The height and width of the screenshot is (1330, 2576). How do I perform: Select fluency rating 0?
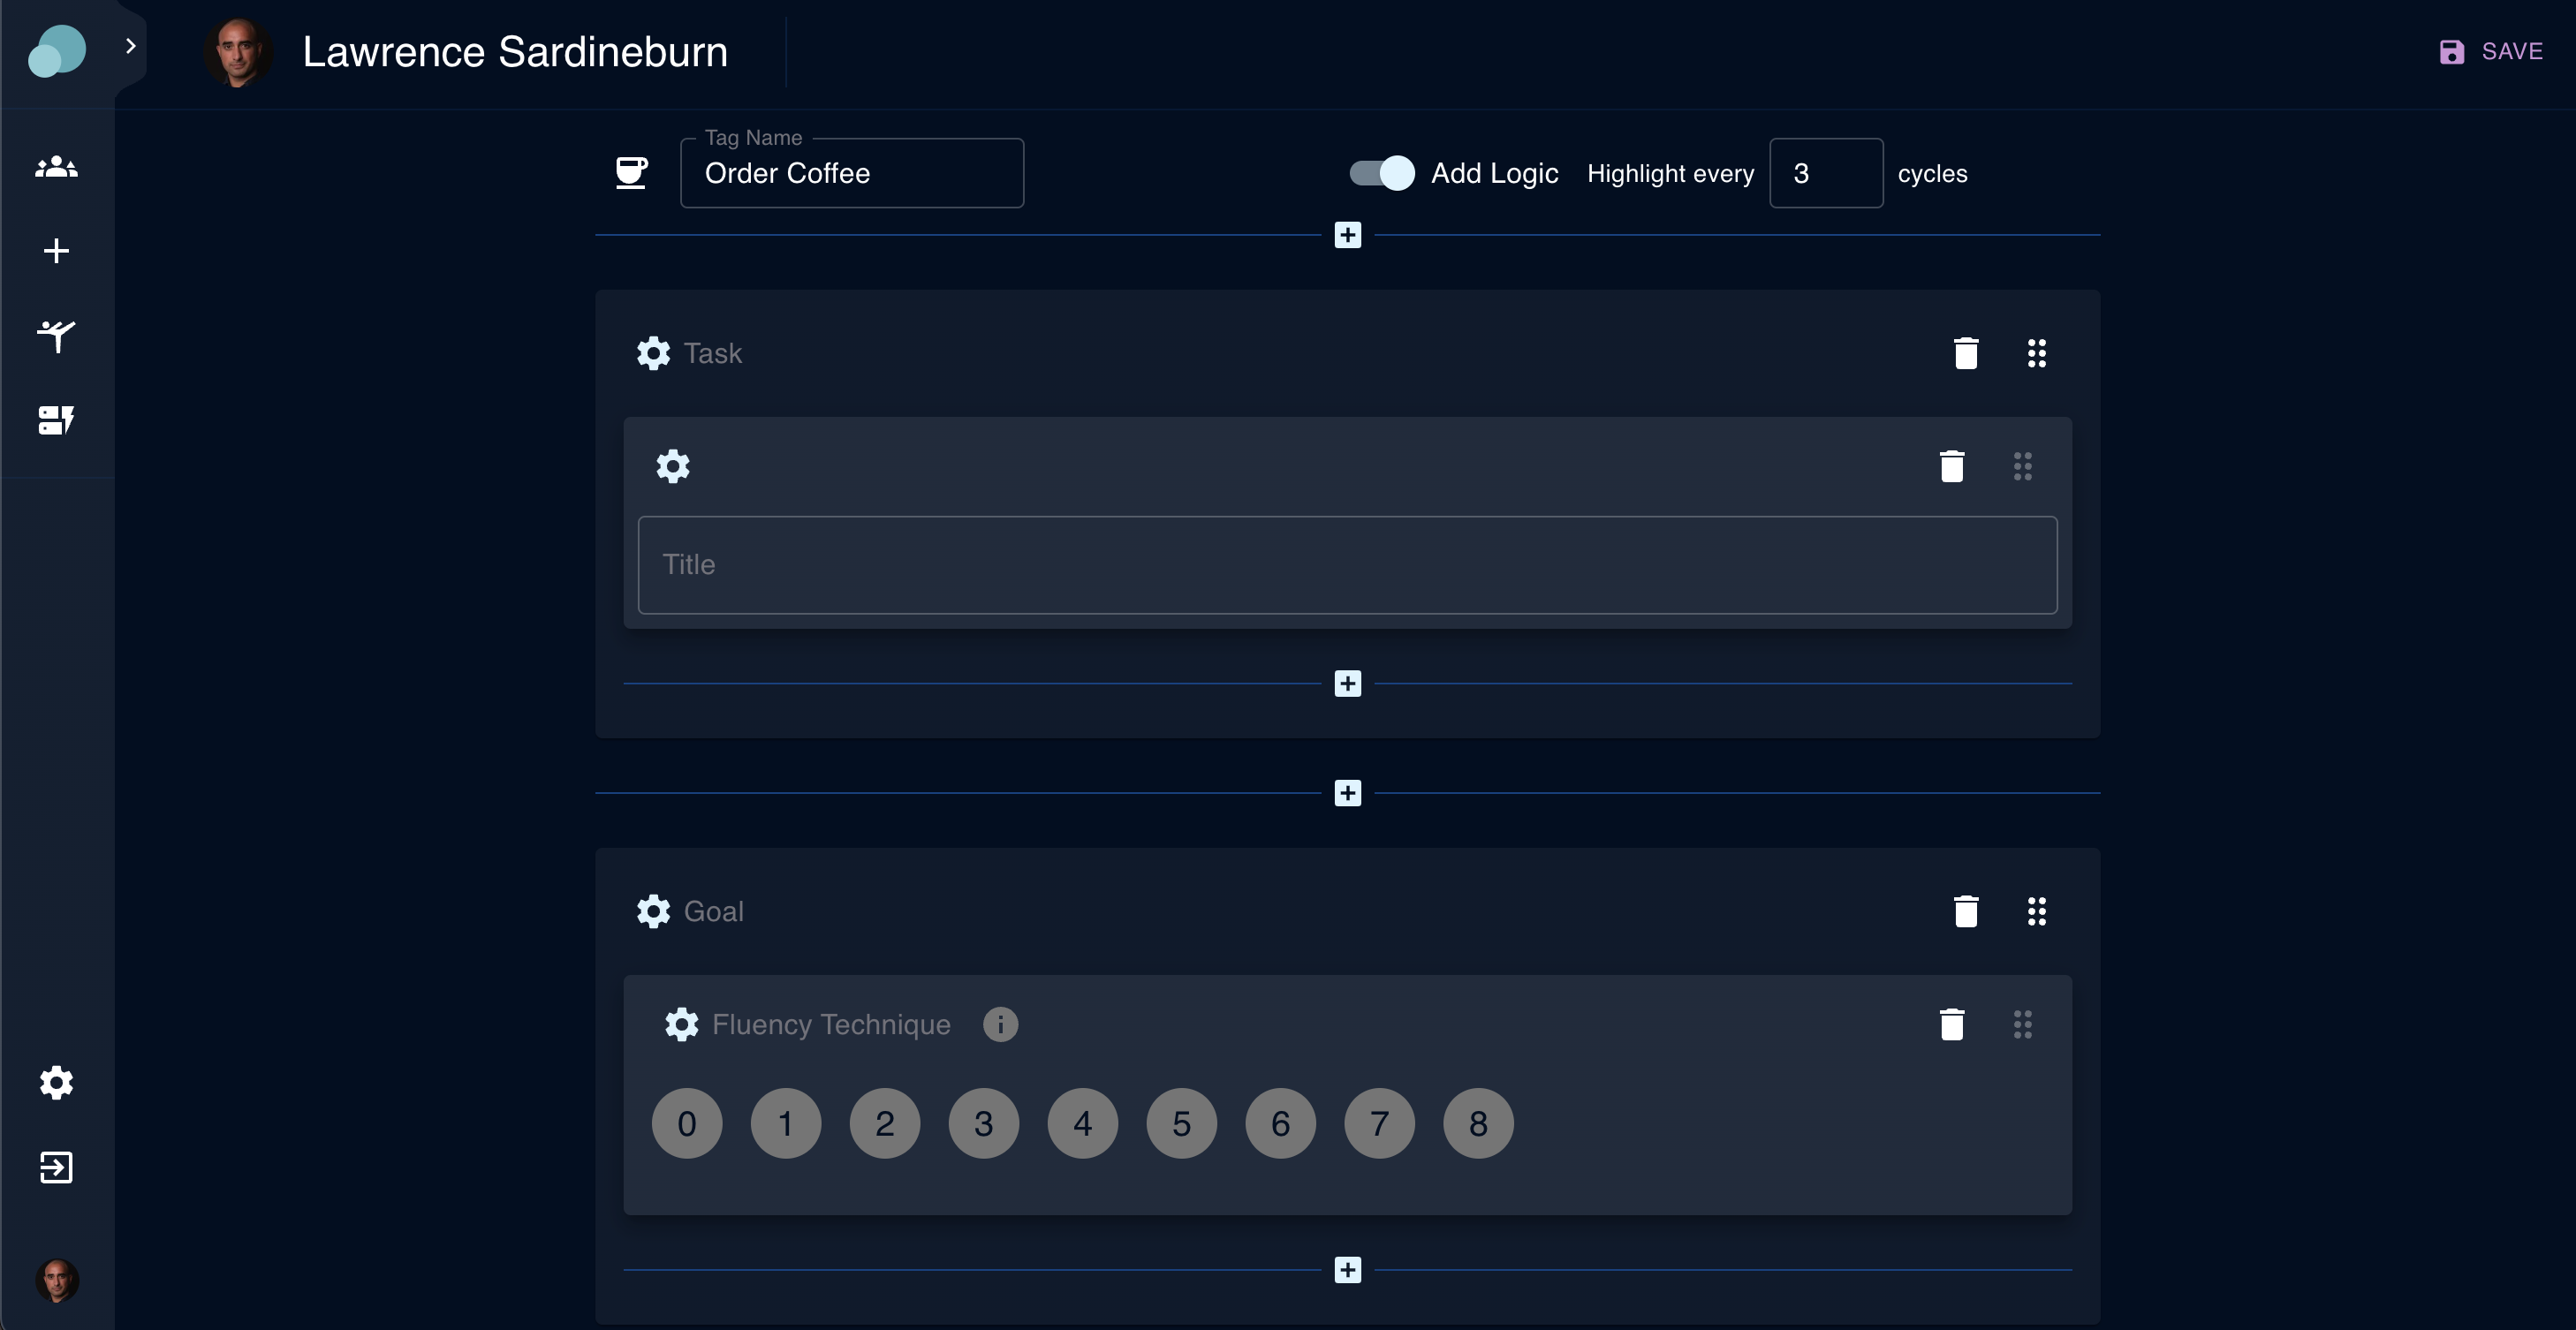[x=687, y=1123]
